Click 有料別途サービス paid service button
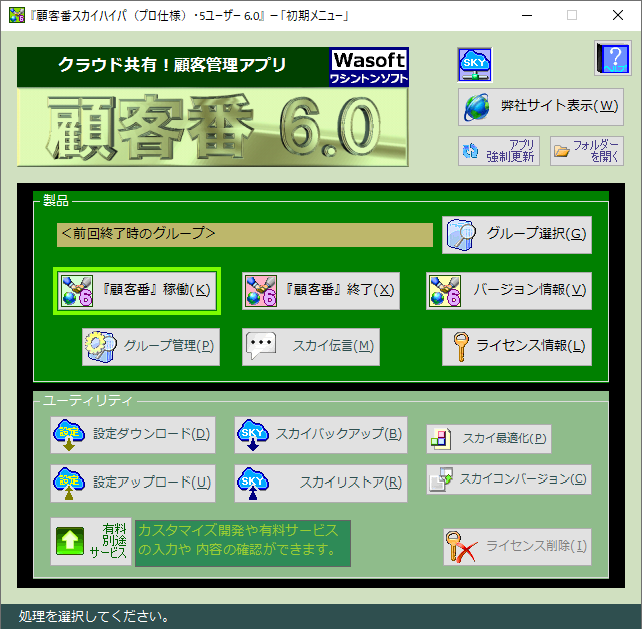642x629 pixels. click(x=91, y=541)
